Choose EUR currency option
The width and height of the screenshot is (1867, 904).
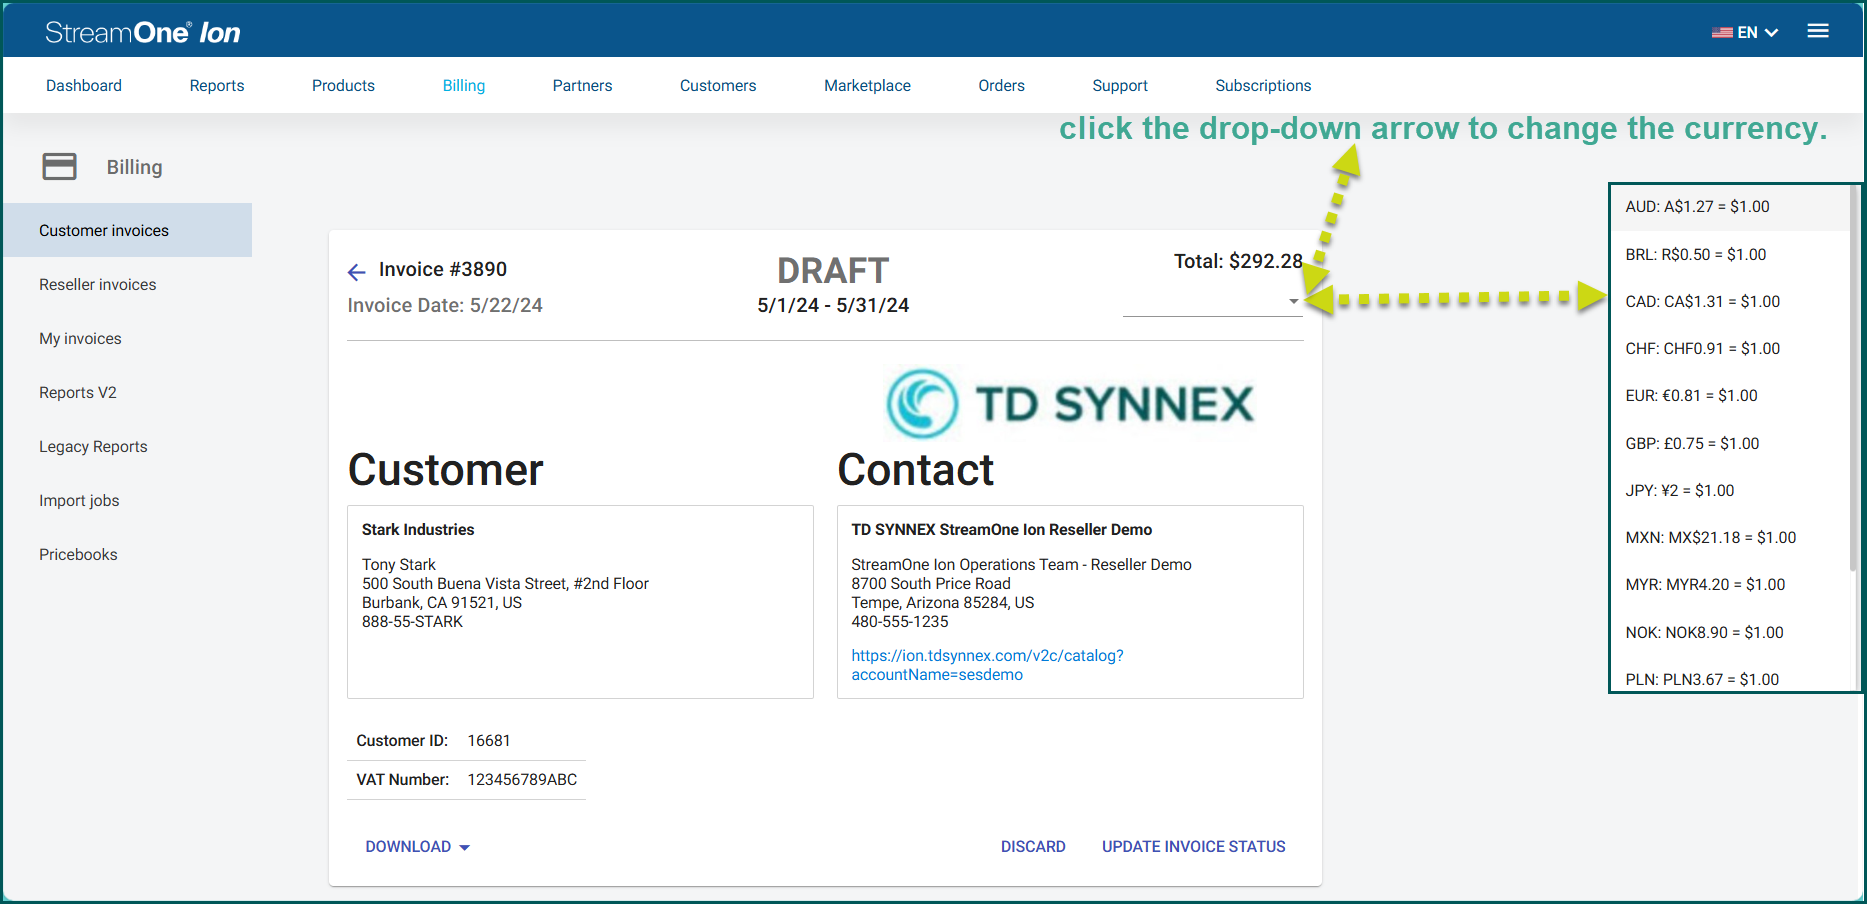(x=1730, y=395)
